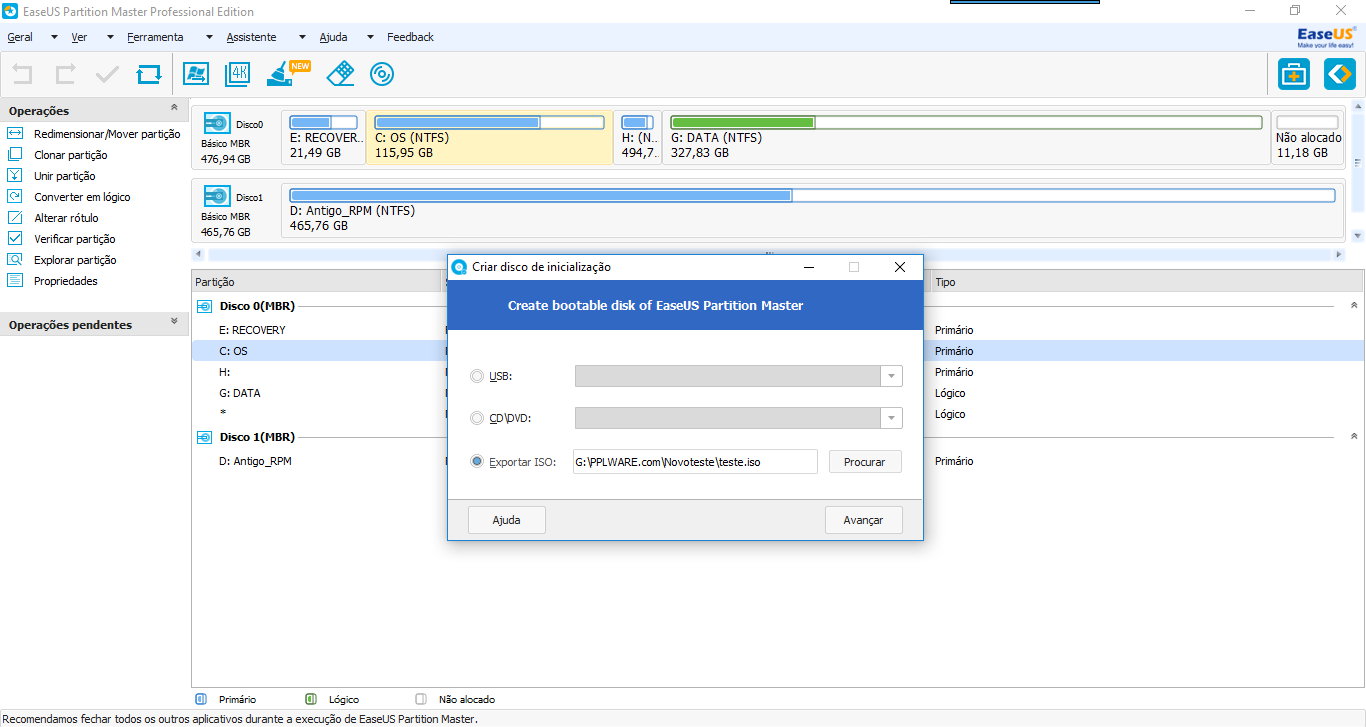Click the Redo arrow in the toolbar
Screen dimensions: 1366x727
65,74
